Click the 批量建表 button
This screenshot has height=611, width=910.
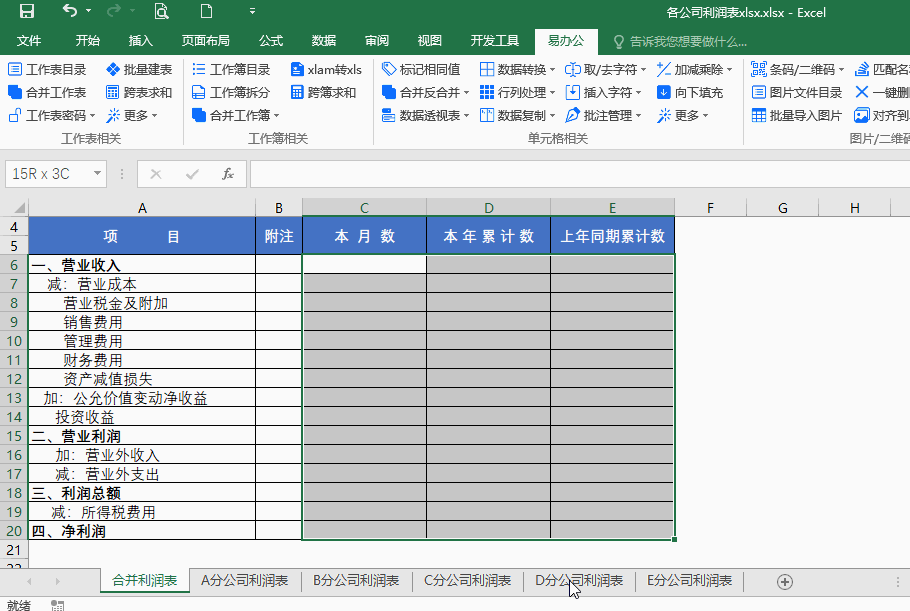pos(139,70)
